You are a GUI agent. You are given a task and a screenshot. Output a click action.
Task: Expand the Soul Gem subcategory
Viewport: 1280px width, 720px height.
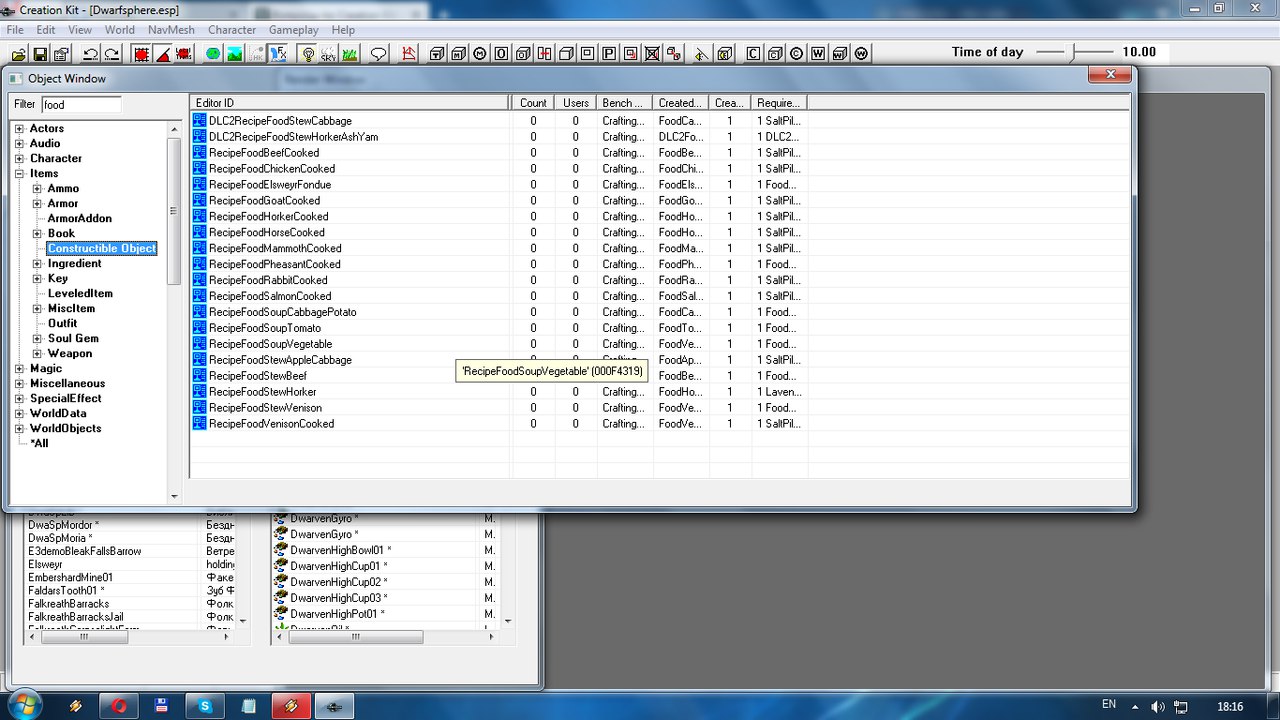pos(37,339)
